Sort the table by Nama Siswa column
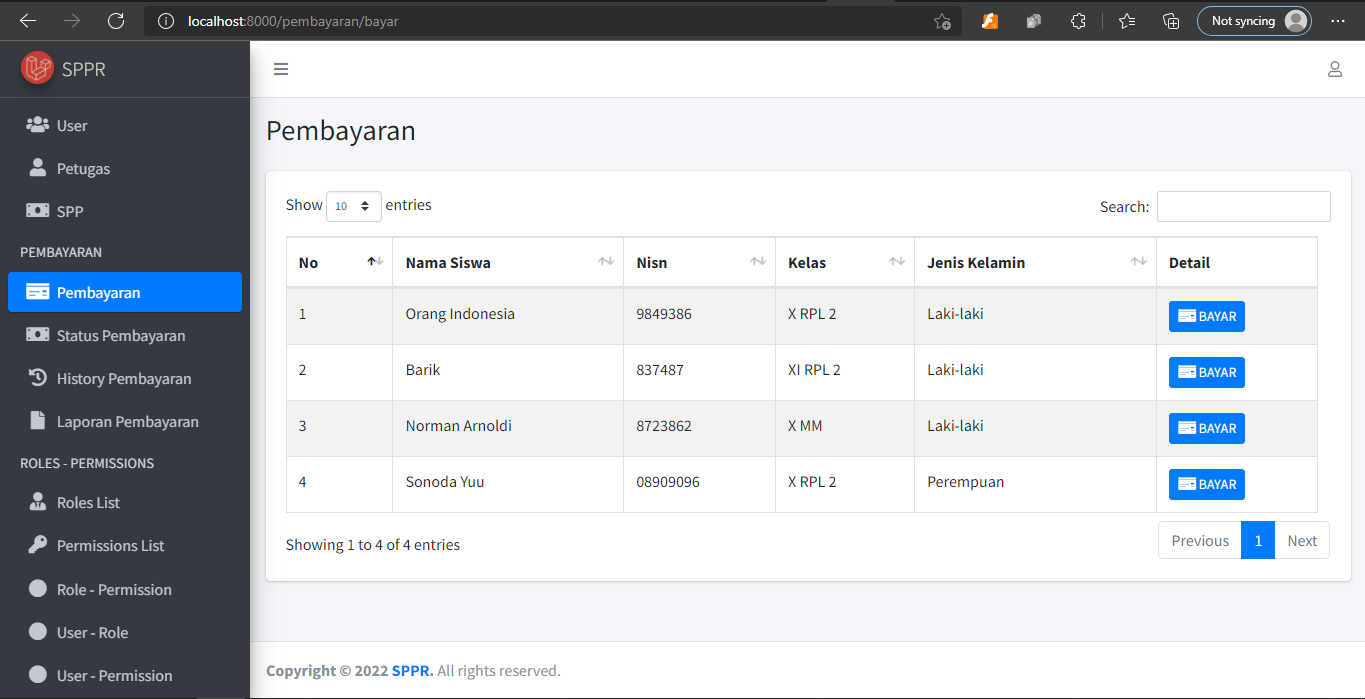Screen dimensions: 1365x699 447,262
